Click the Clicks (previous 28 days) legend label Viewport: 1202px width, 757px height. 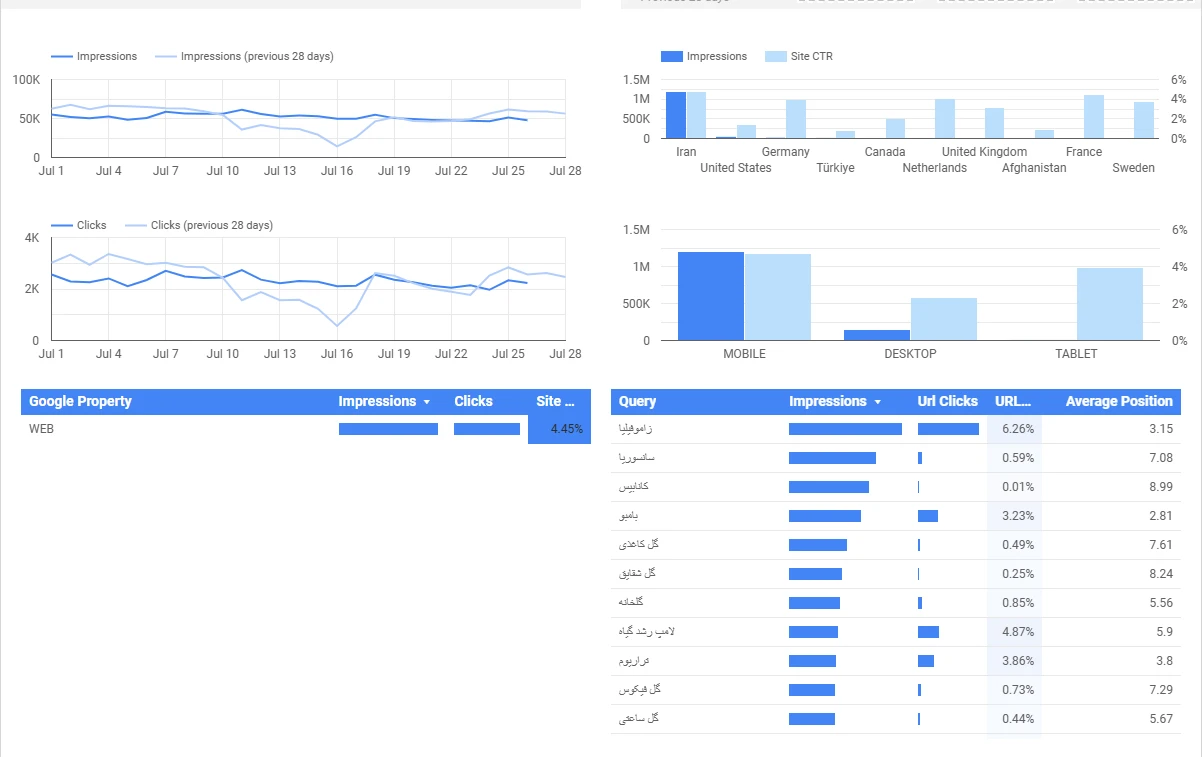[x=212, y=225]
